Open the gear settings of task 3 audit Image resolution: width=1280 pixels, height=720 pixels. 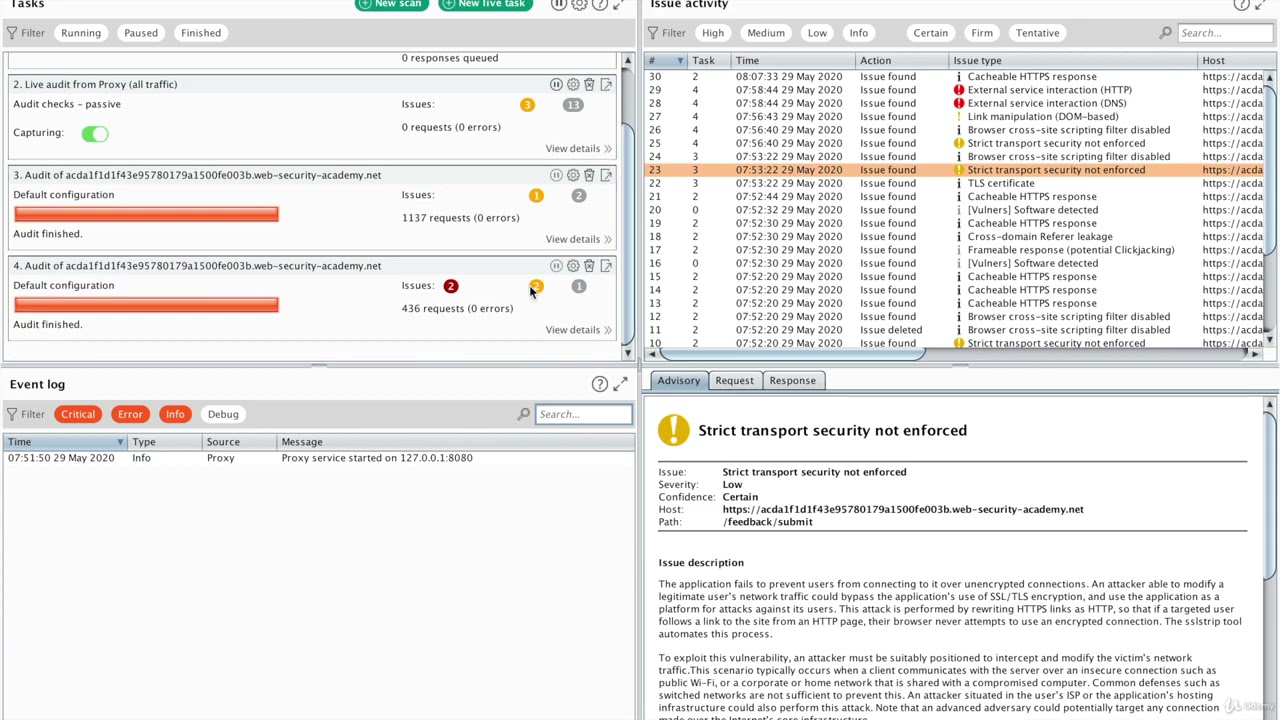pos(573,175)
